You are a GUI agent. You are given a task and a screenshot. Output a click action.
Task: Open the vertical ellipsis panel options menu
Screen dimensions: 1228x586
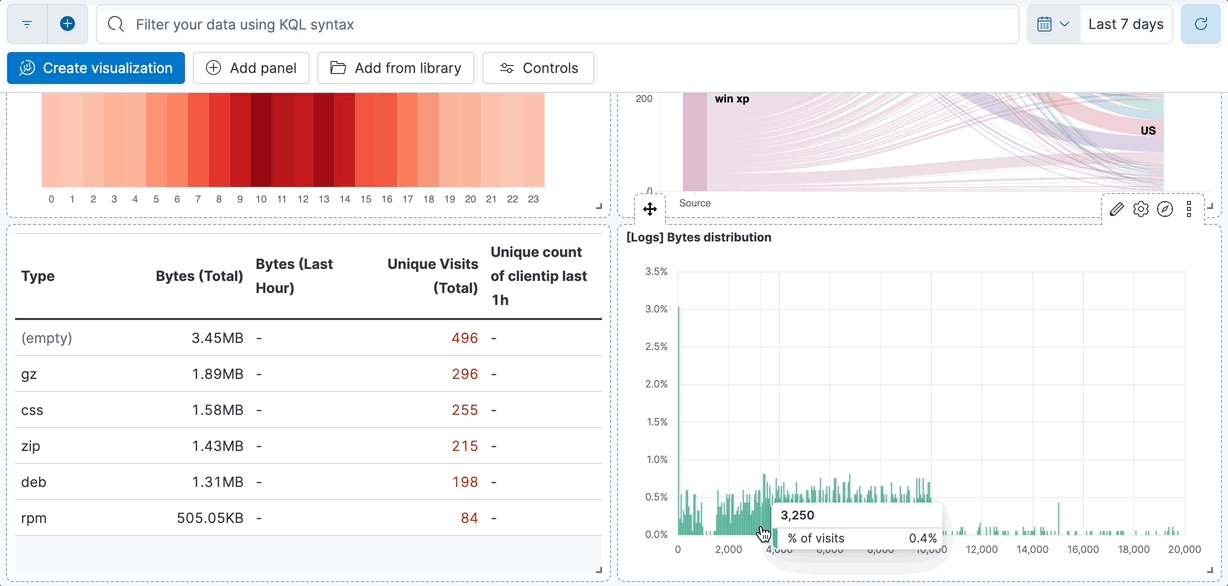pyautogui.click(x=1188, y=209)
